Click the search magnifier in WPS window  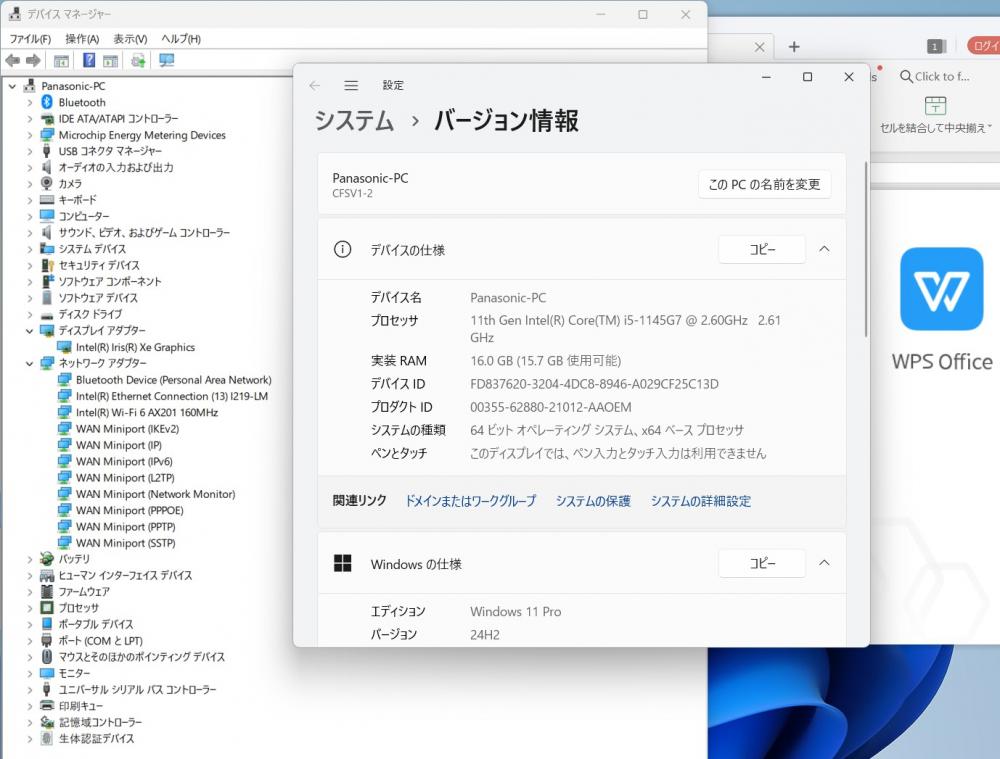click(x=906, y=77)
